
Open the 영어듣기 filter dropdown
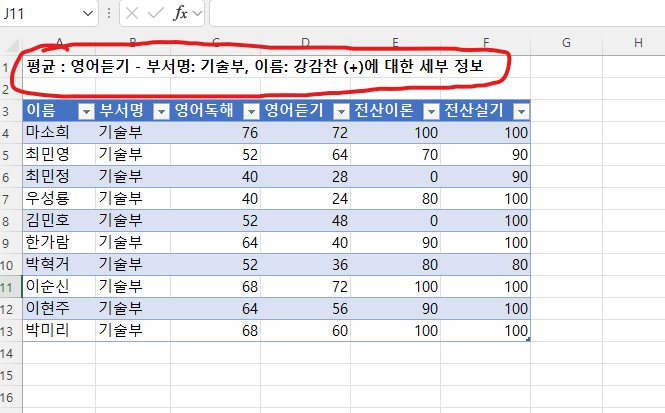click(x=340, y=111)
